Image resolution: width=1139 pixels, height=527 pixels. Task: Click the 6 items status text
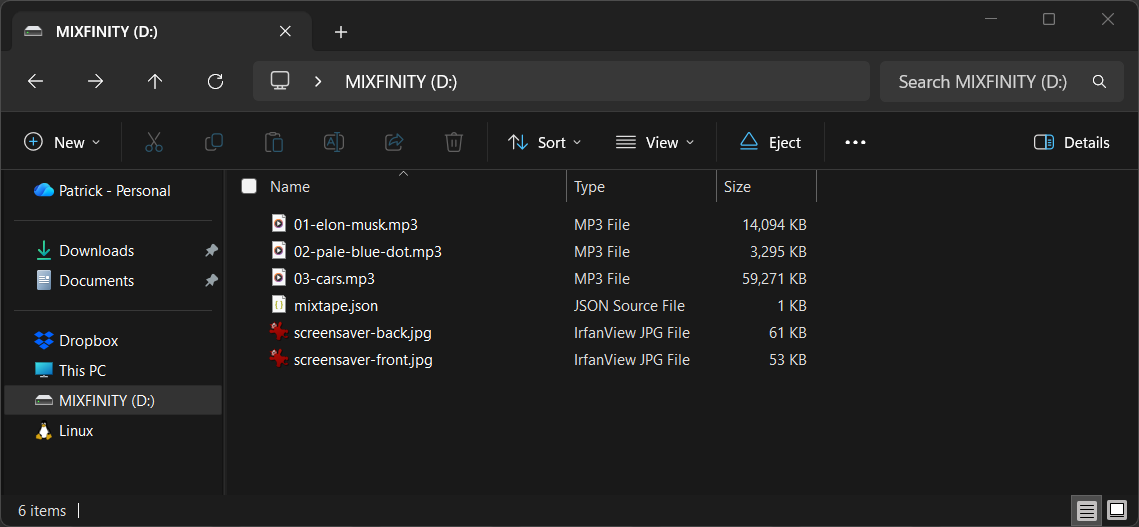42,511
